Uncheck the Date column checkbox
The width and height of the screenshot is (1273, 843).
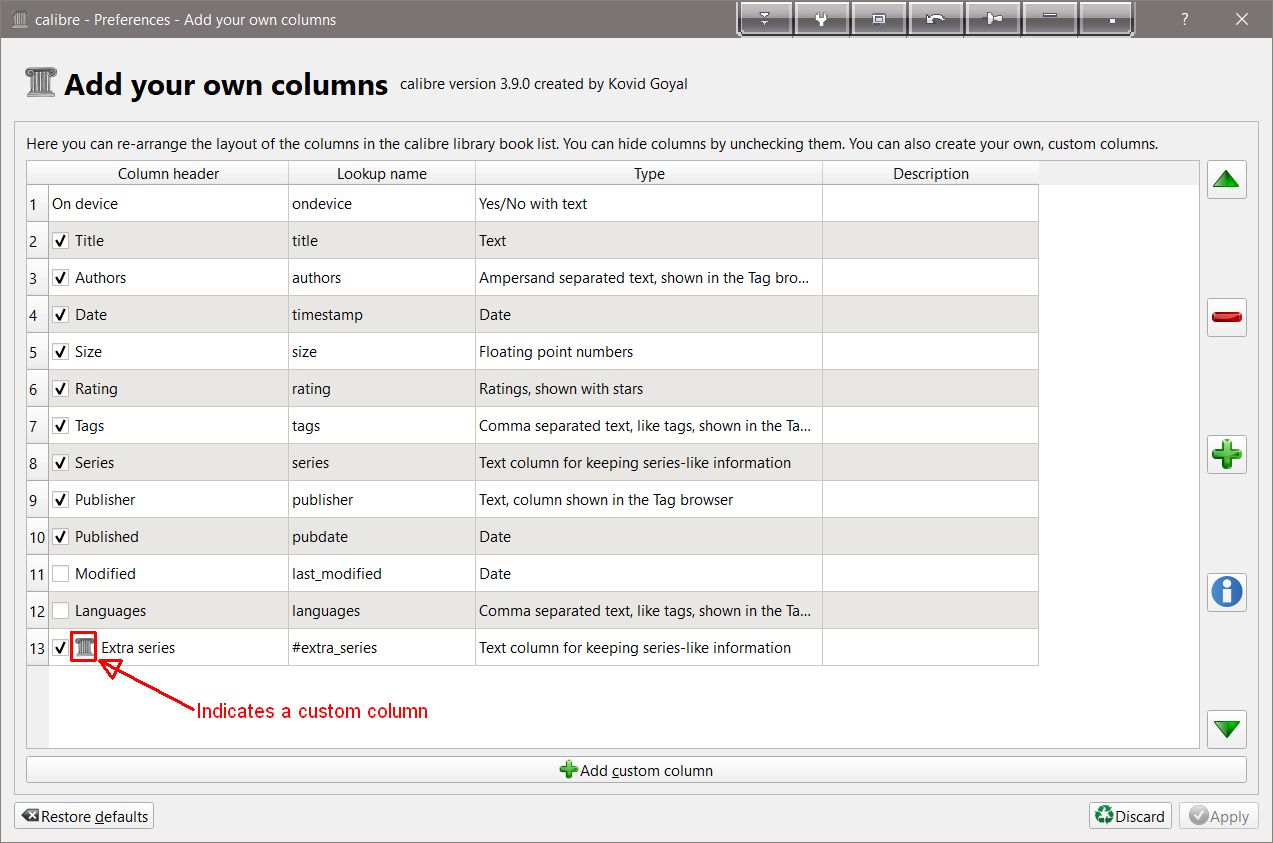pyautogui.click(x=61, y=315)
